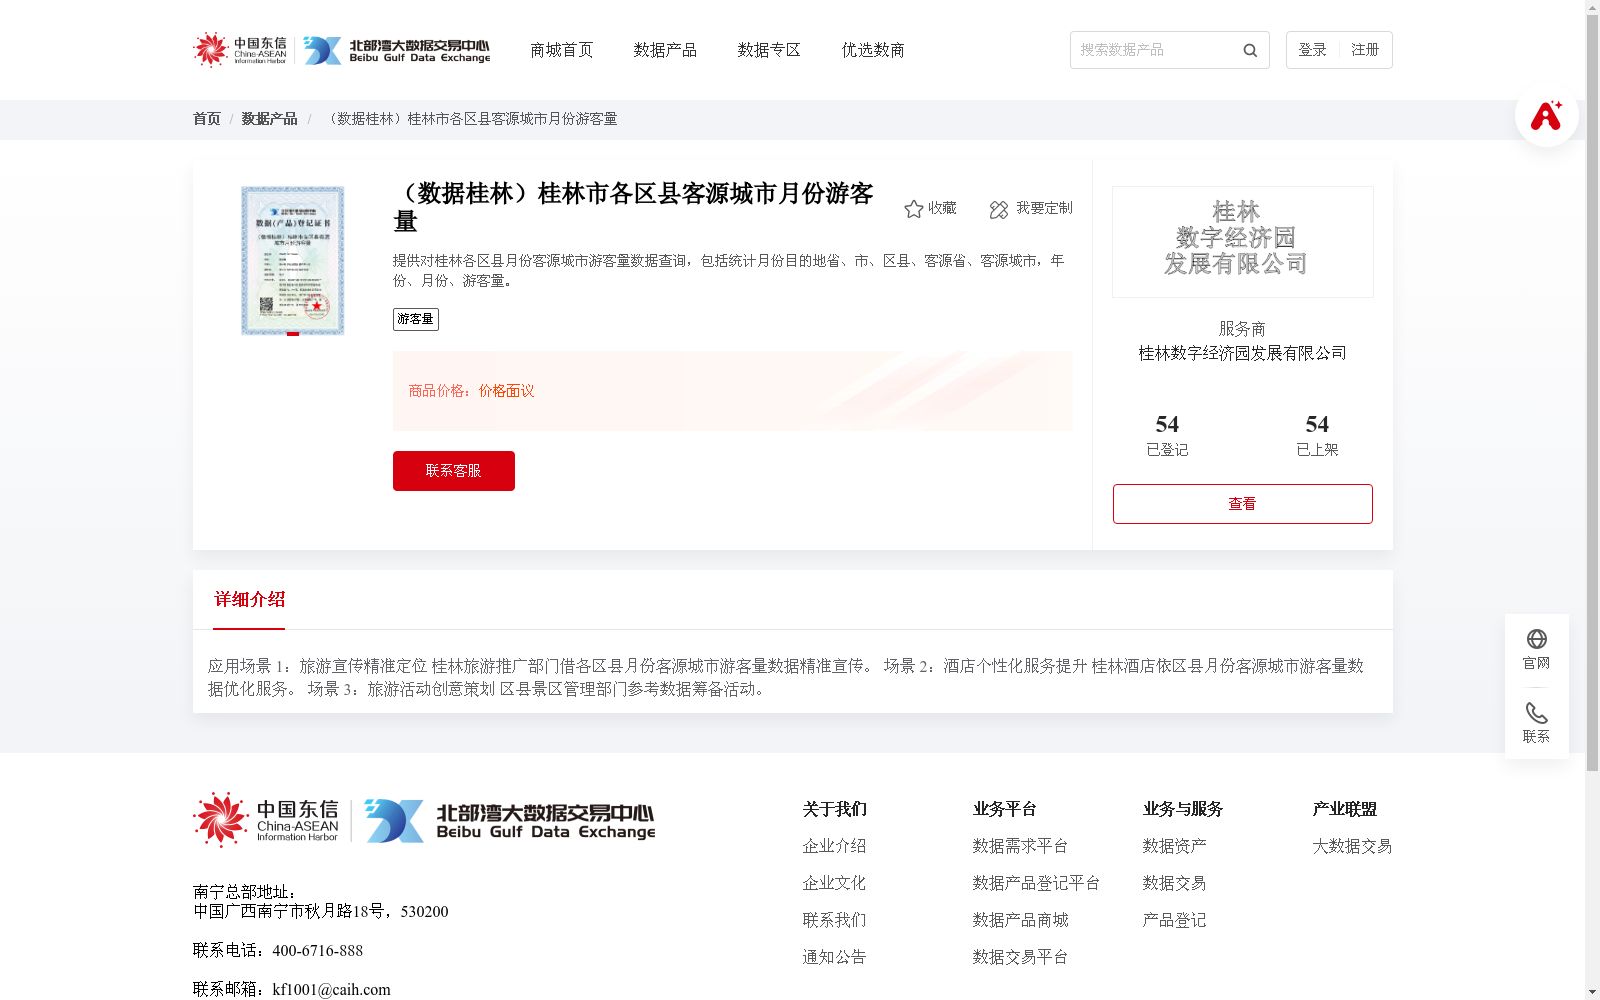
Task: Click the search magnifier icon
Action: pos(1250,50)
